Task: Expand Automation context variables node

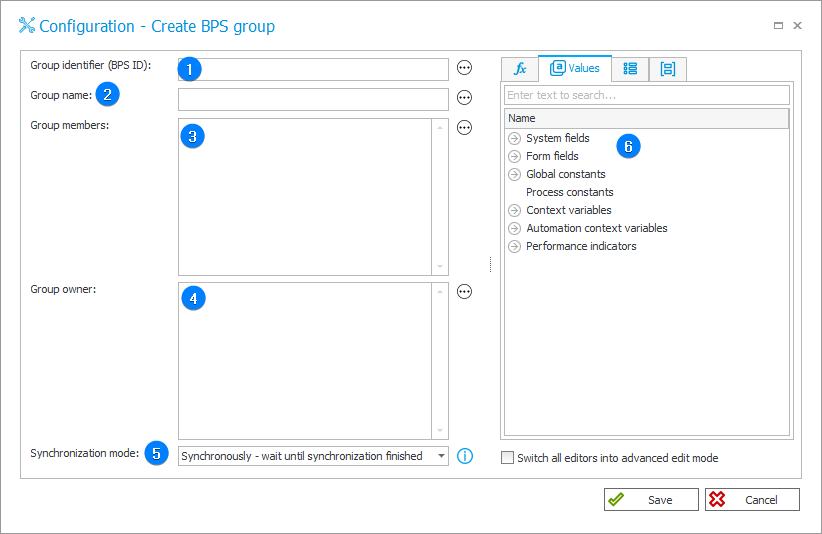Action: pyautogui.click(x=514, y=228)
